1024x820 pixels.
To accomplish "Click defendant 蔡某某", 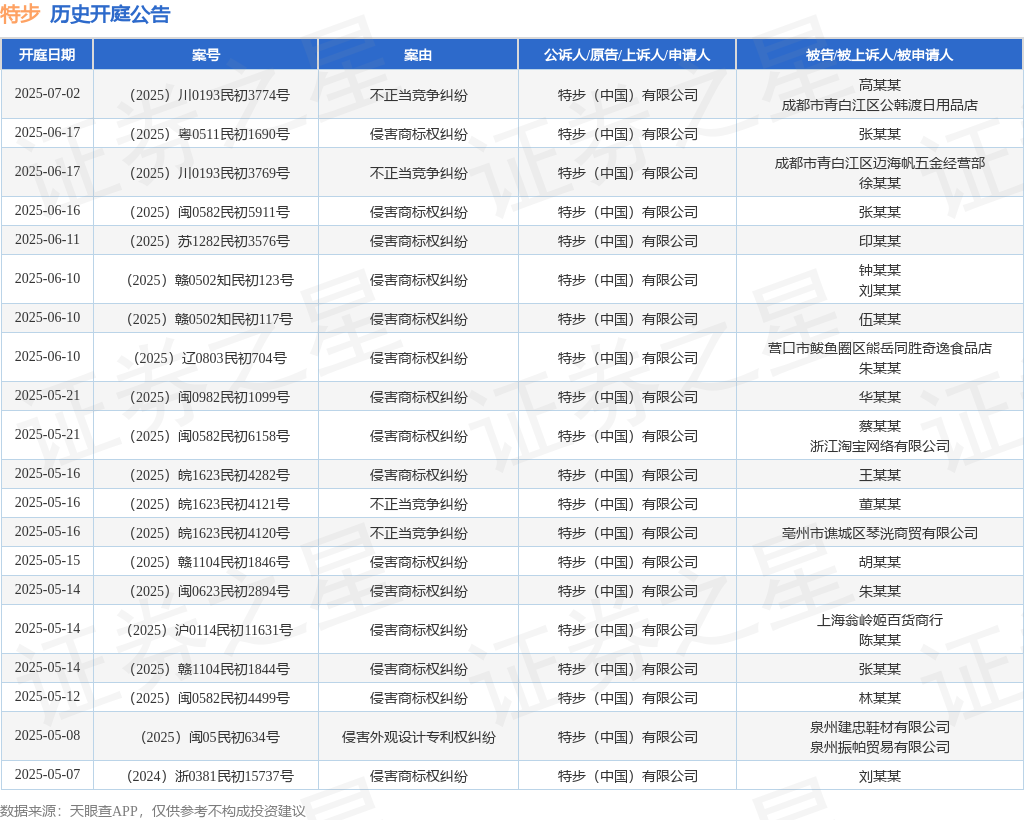I will (x=880, y=426).
